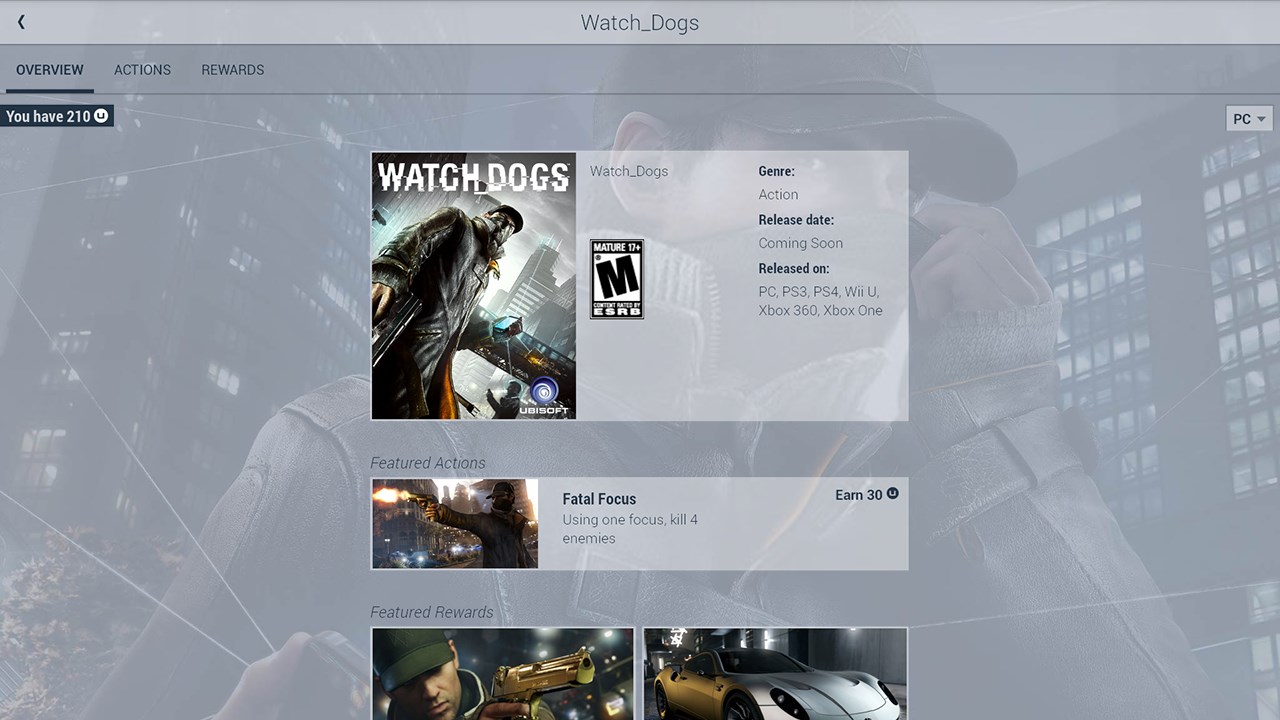Screen dimensions: 1280x720
Task: Open the Actions tab
Action: [x=142, y=70]
